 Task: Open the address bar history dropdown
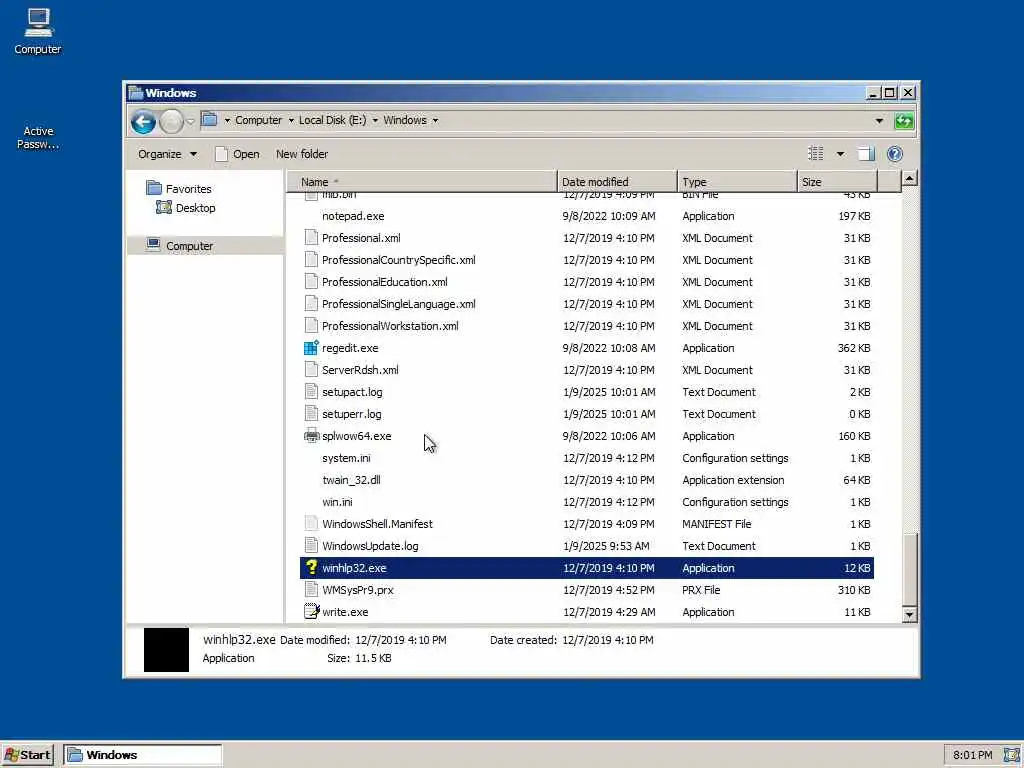tap(879, 121)
